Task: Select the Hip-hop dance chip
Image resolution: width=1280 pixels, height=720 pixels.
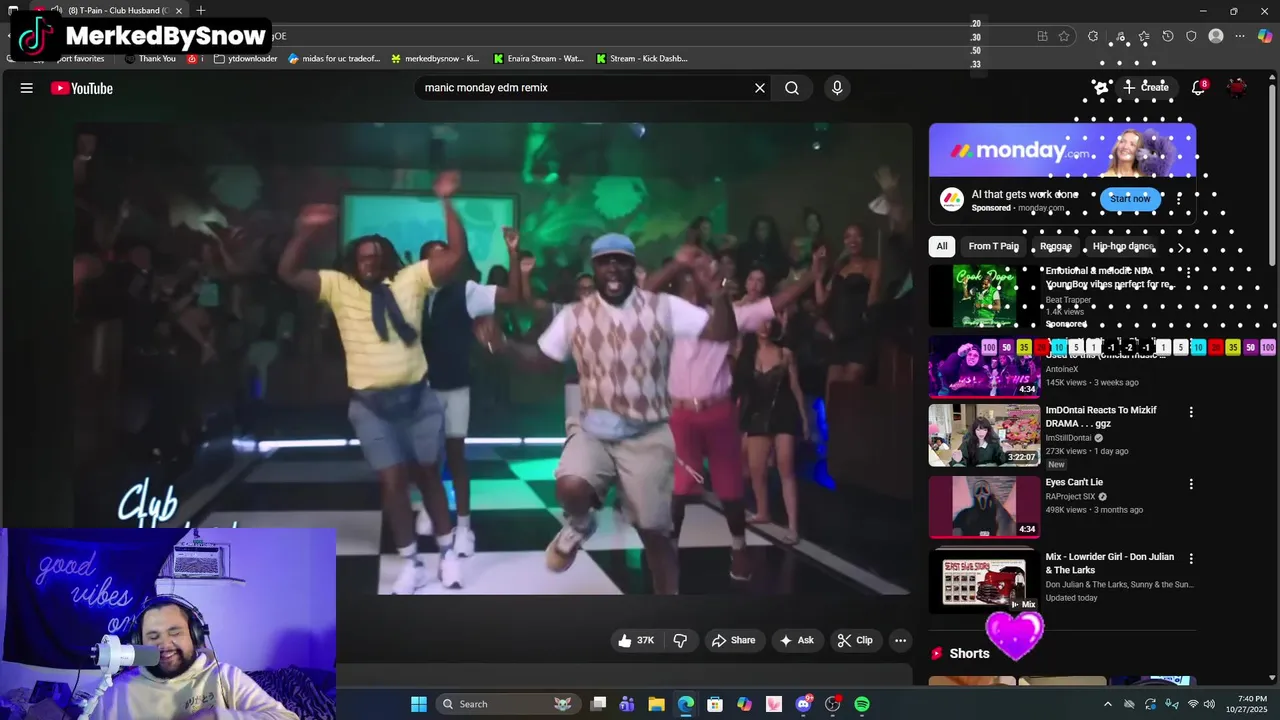Action: pyautogui.click(x=1123, y=246)
